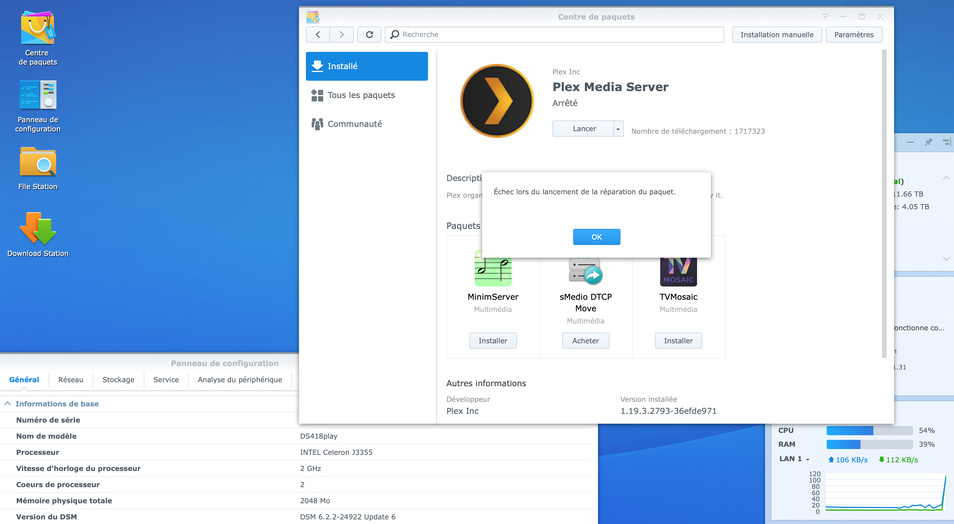Click Installer under TVMosaic
The height and width of the screenshot is (524, 954).
pyautogui.click(x=678, y=341)
